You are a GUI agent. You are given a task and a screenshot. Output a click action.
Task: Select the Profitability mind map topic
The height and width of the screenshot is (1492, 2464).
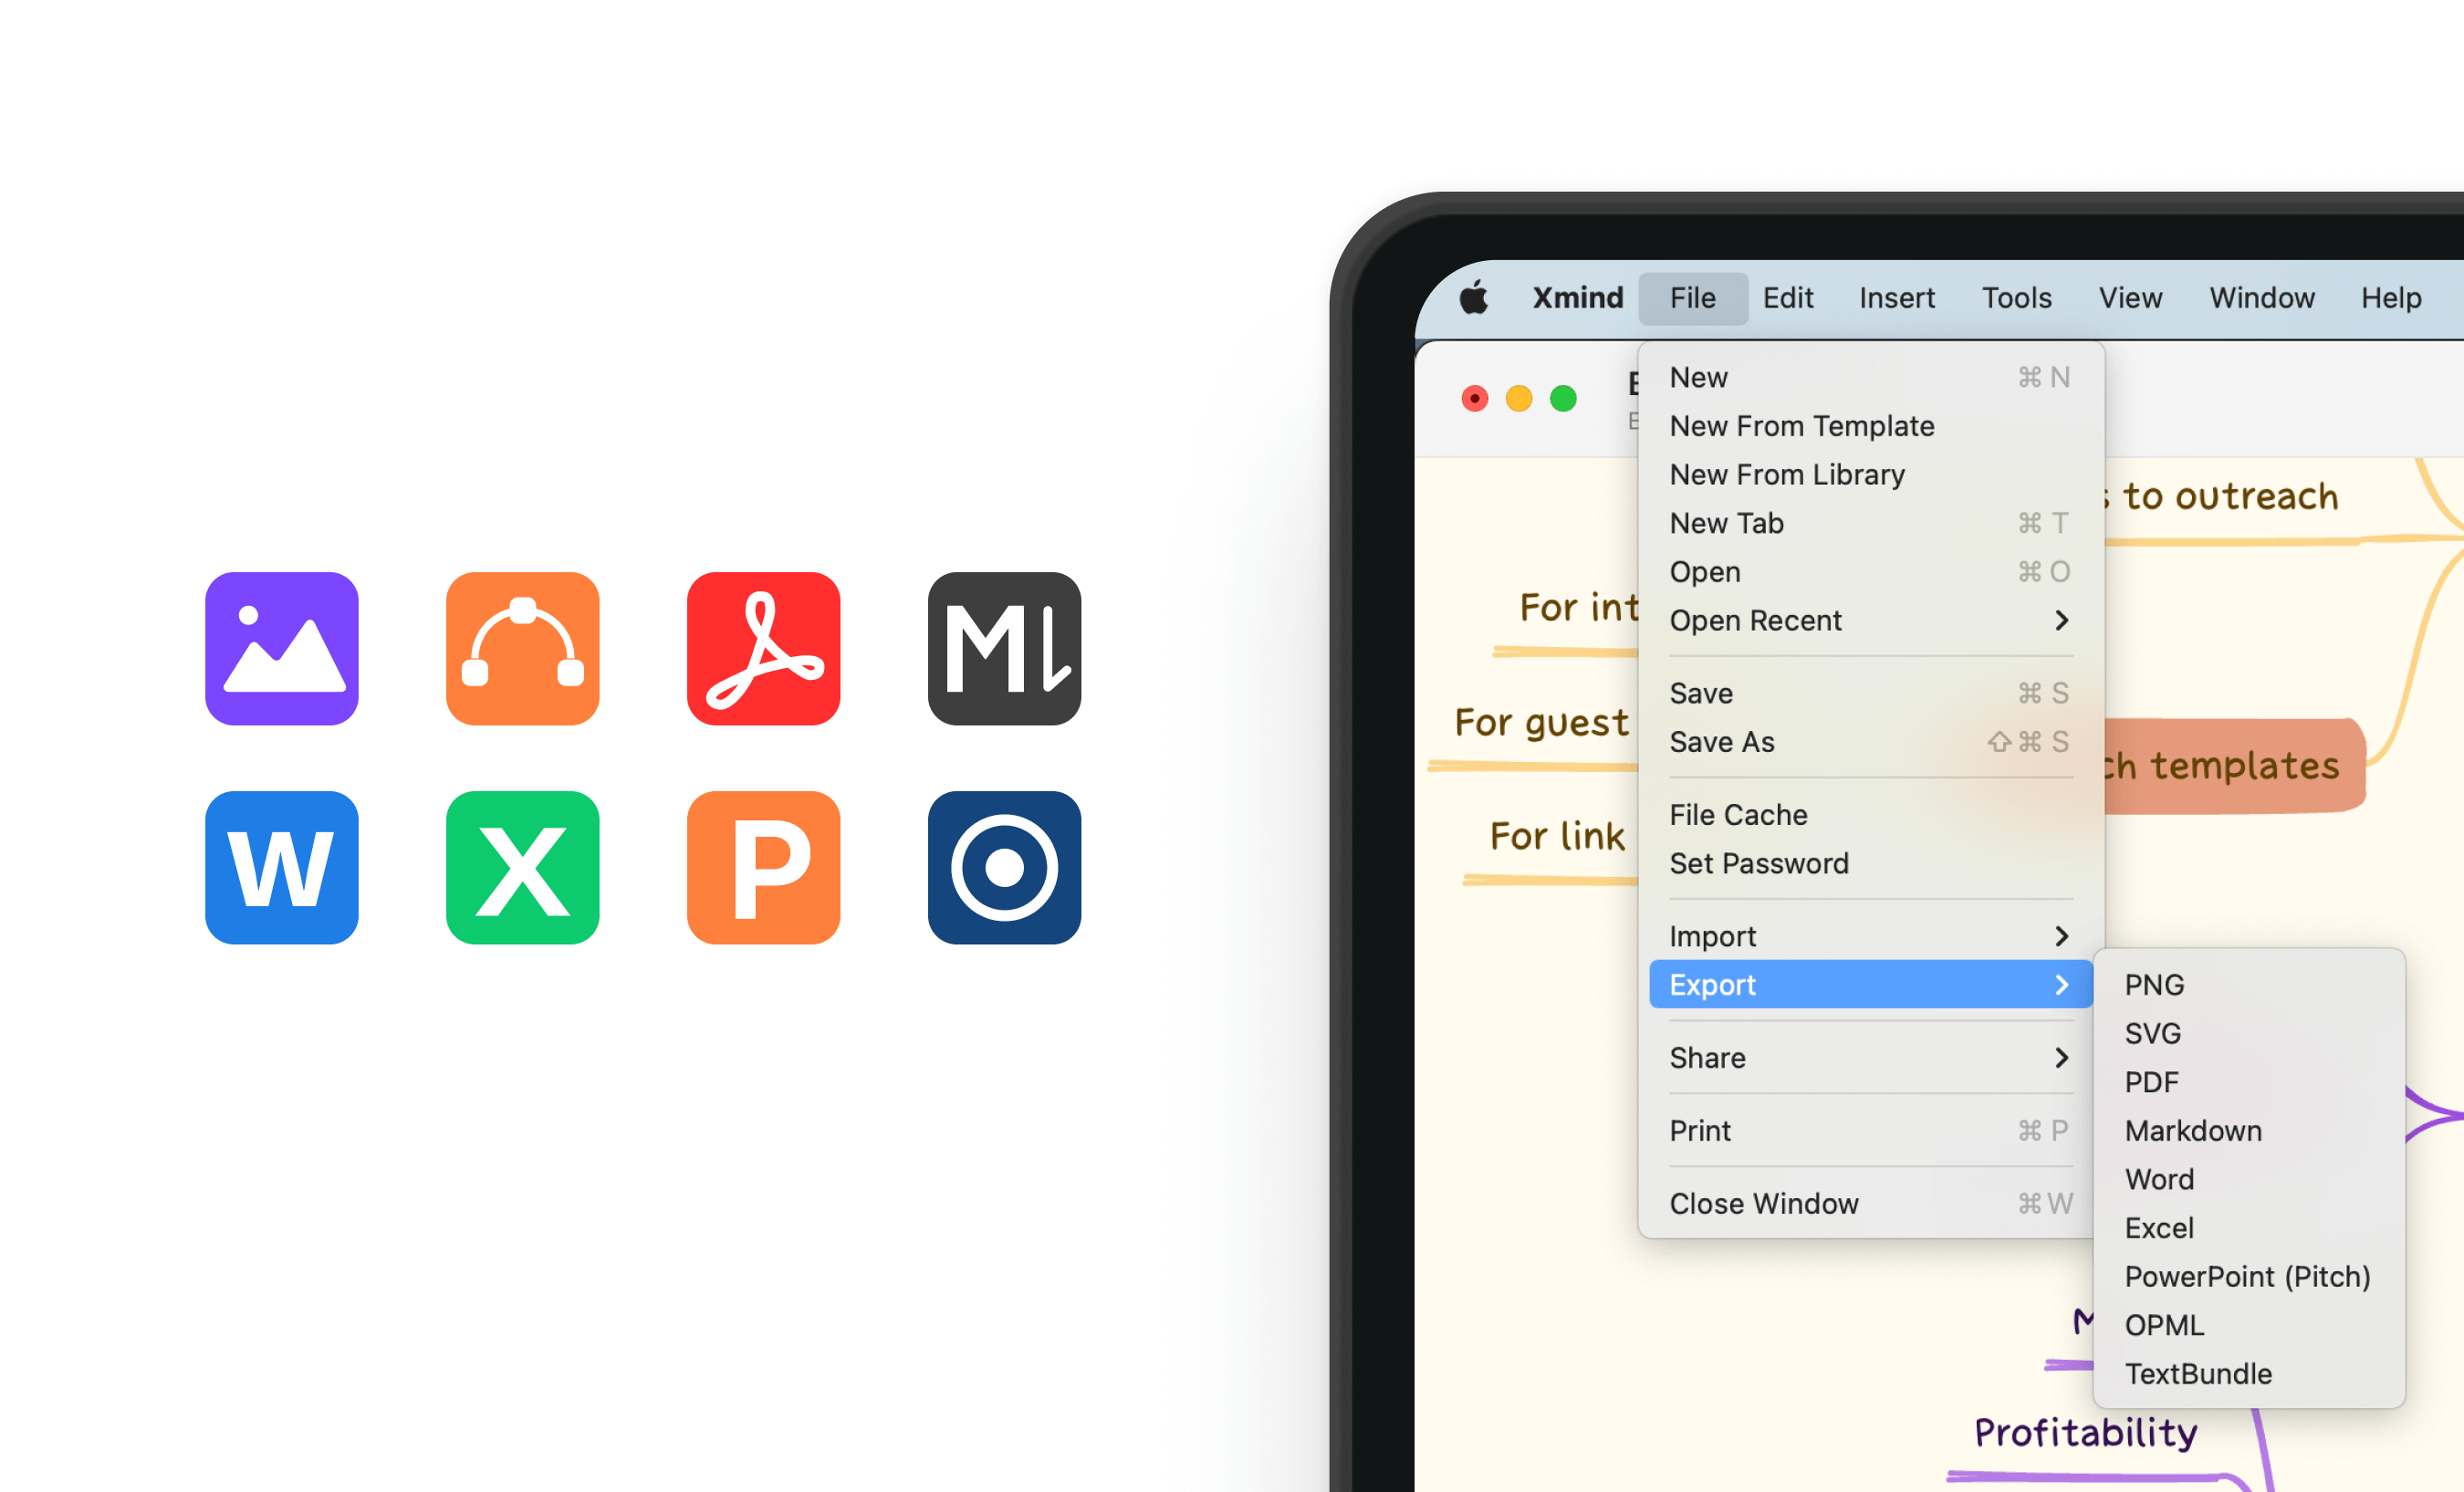pos(2086,1433)
